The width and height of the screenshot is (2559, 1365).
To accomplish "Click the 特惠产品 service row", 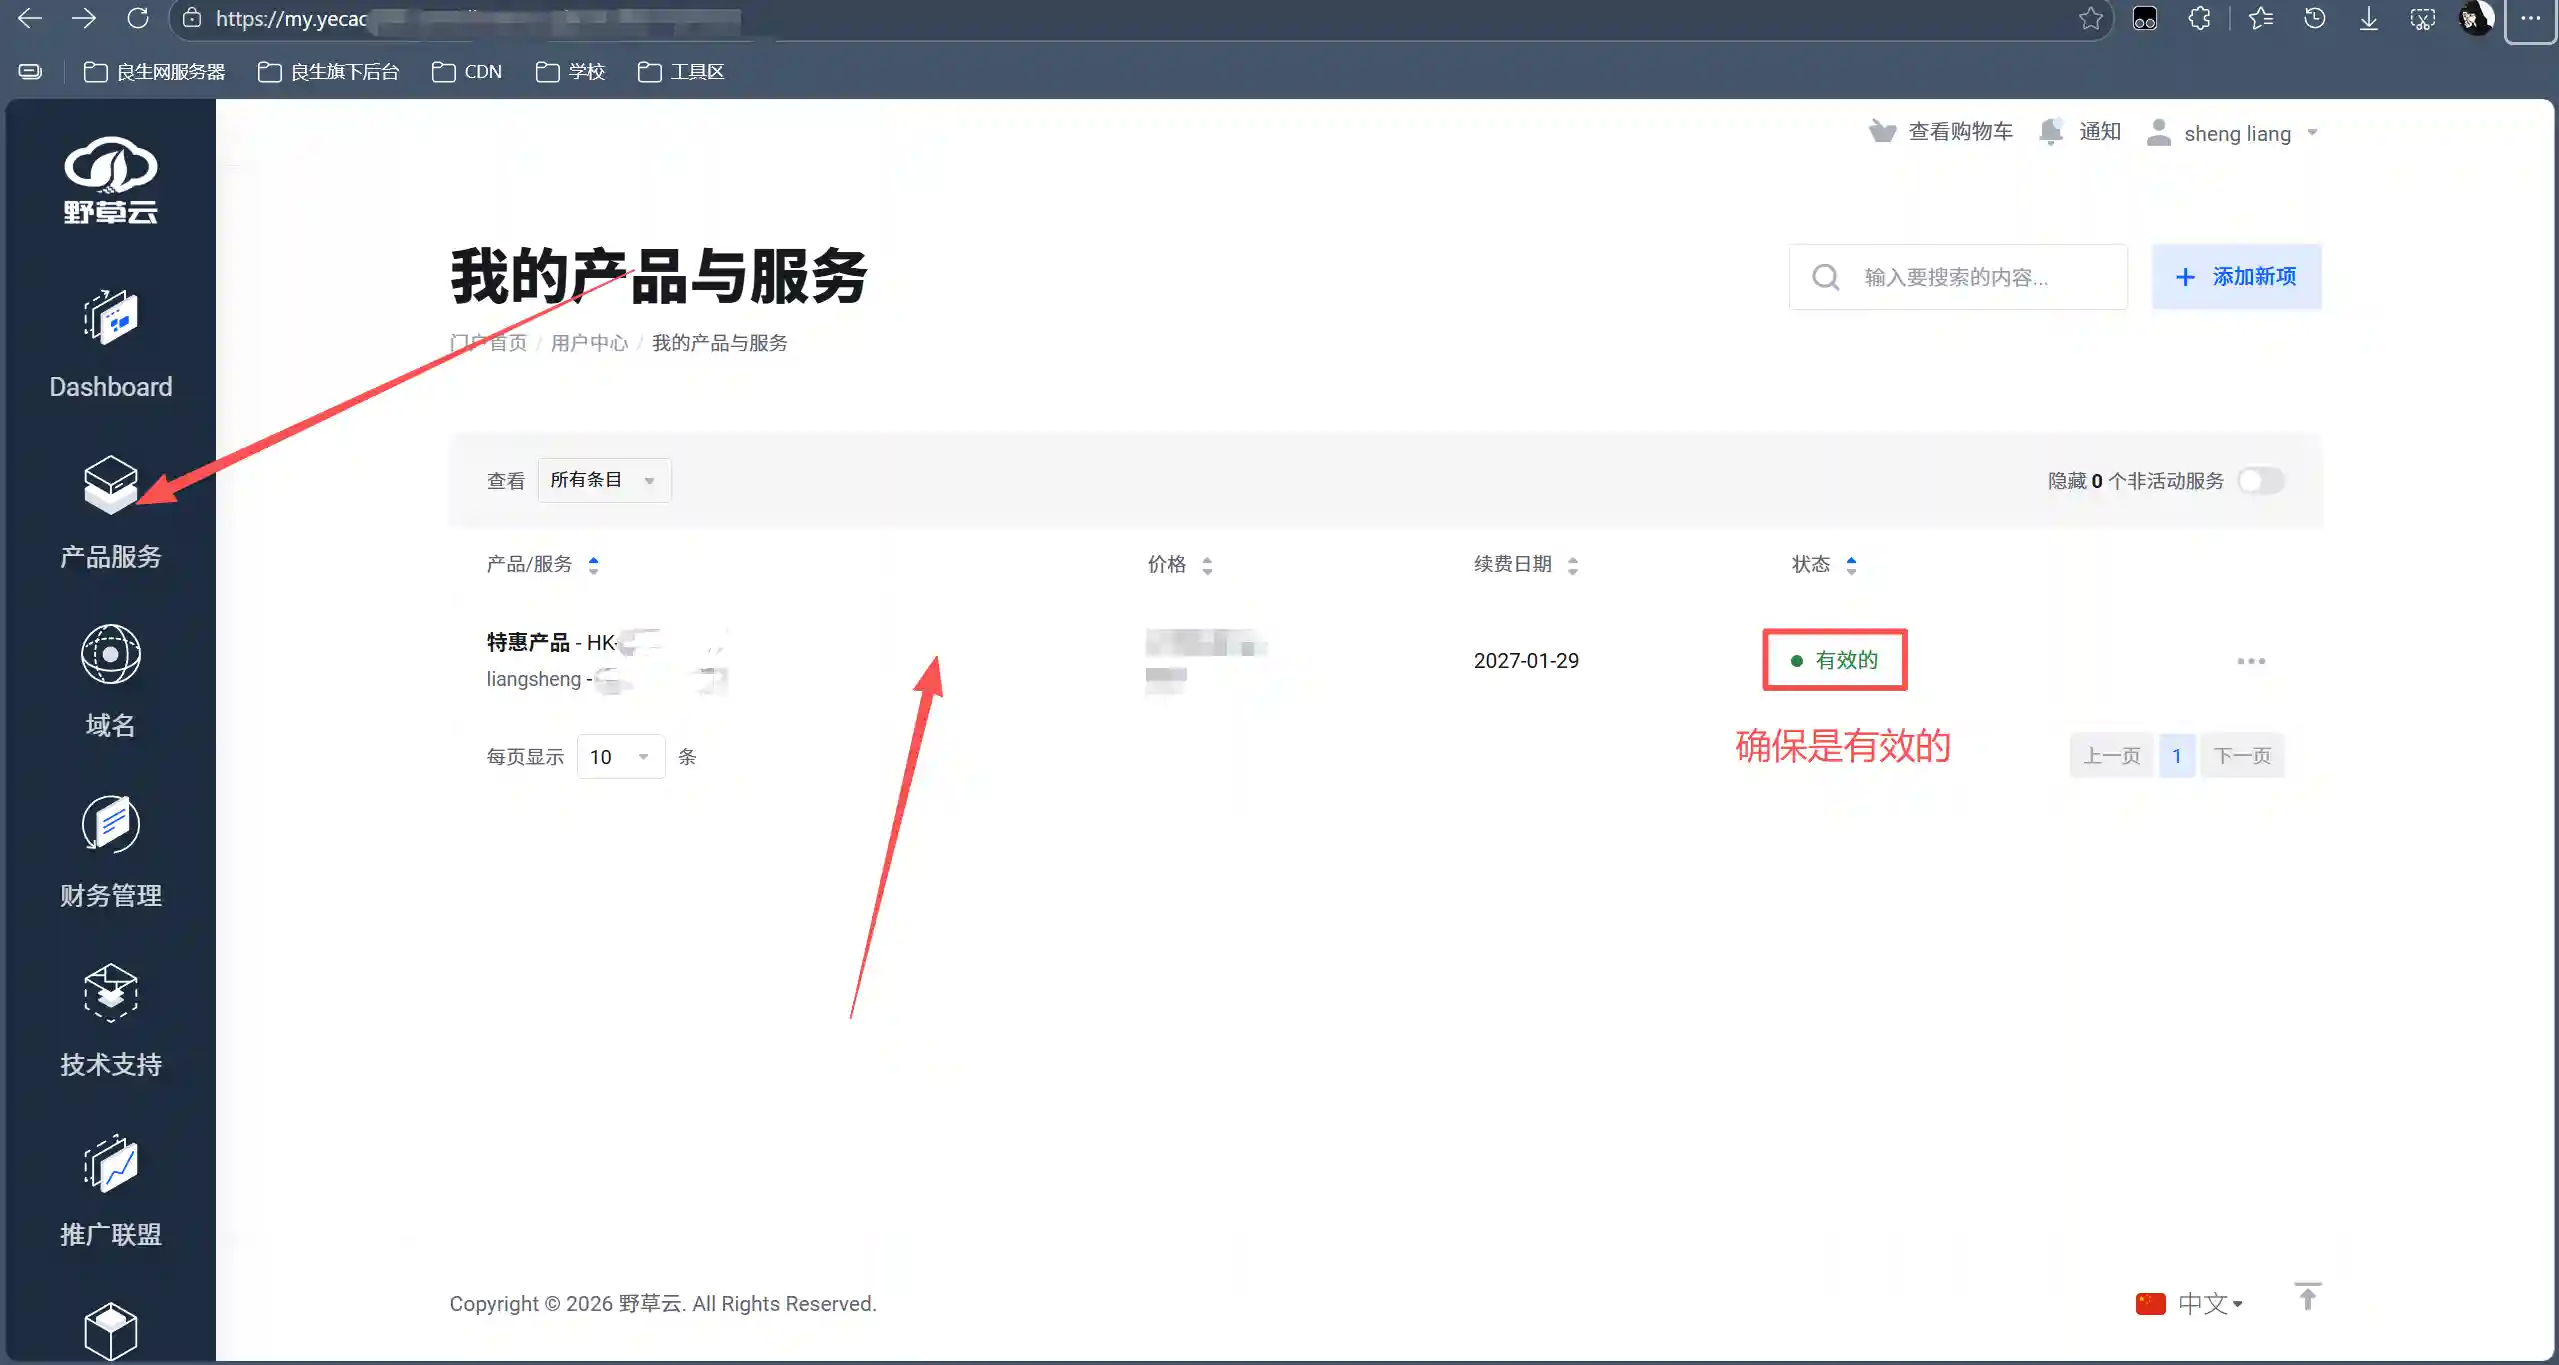I will (1385, 661).
